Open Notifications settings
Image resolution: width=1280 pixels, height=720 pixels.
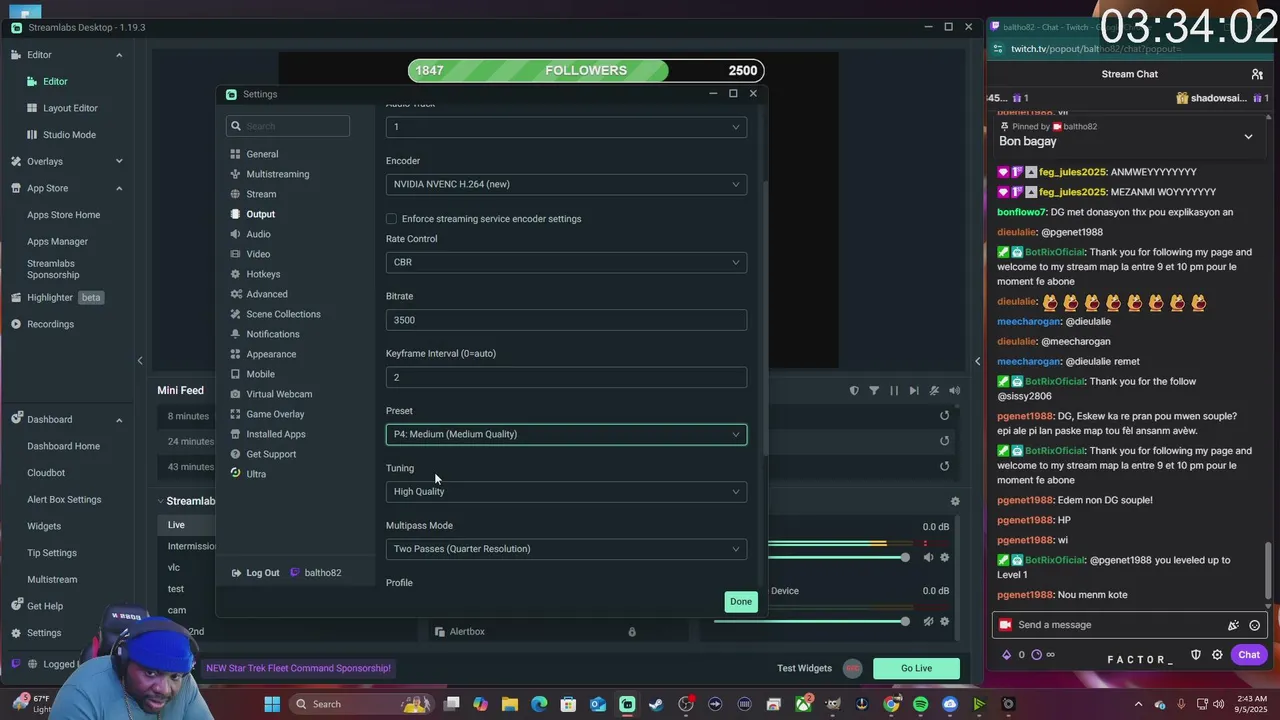[x=273, y=334]
